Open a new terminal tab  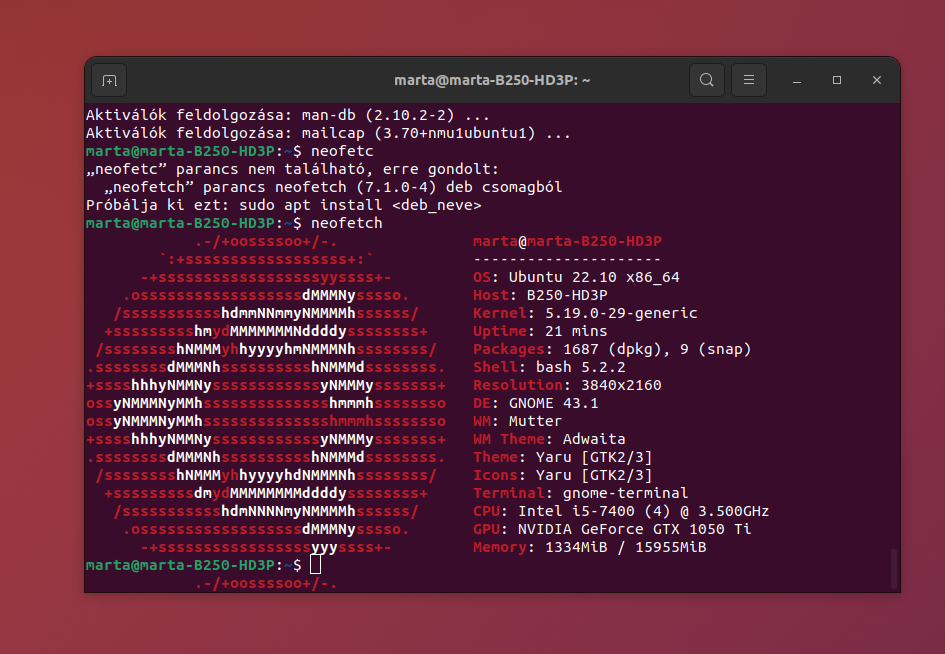[x=109, y=80]
